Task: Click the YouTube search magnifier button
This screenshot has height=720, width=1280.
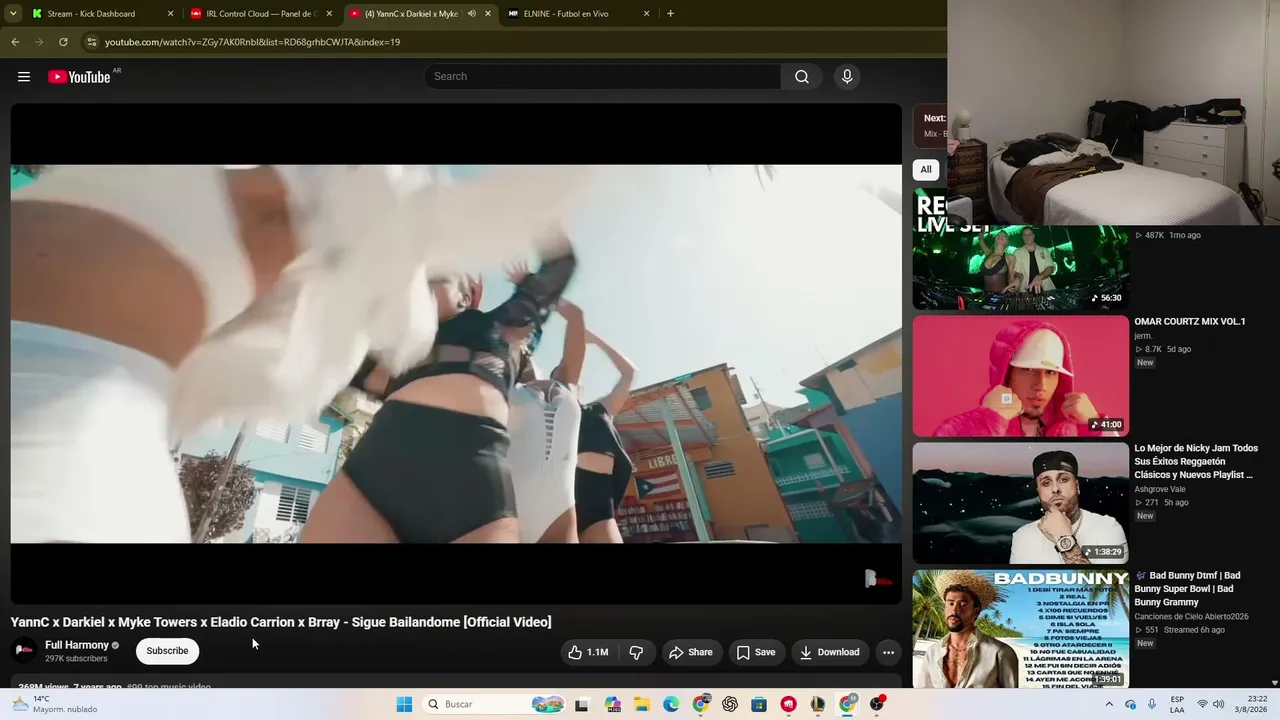Action: click(x=802, y=77)
